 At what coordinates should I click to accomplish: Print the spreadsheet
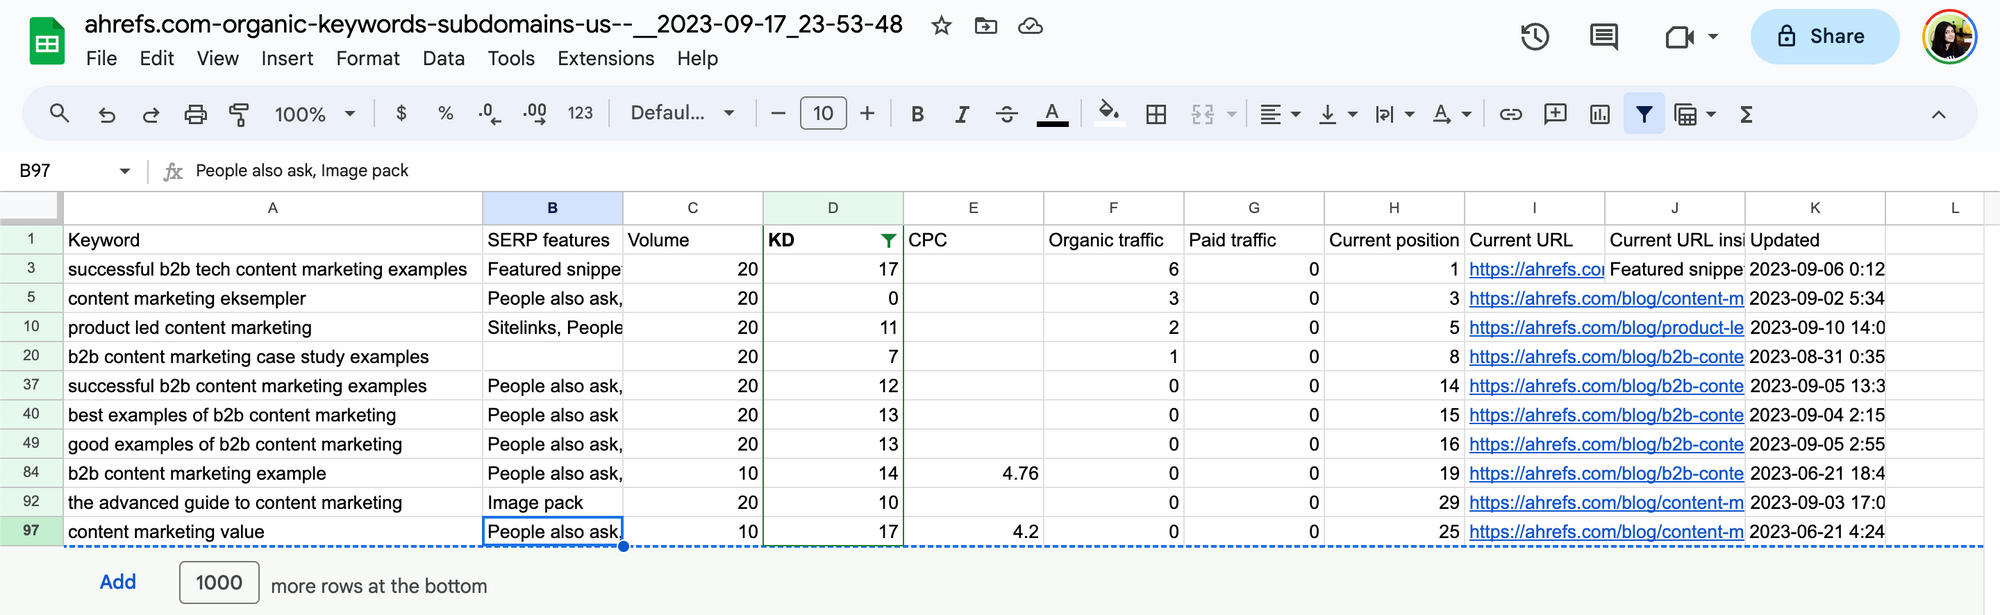pyautogui.click(x=195, y=115)
